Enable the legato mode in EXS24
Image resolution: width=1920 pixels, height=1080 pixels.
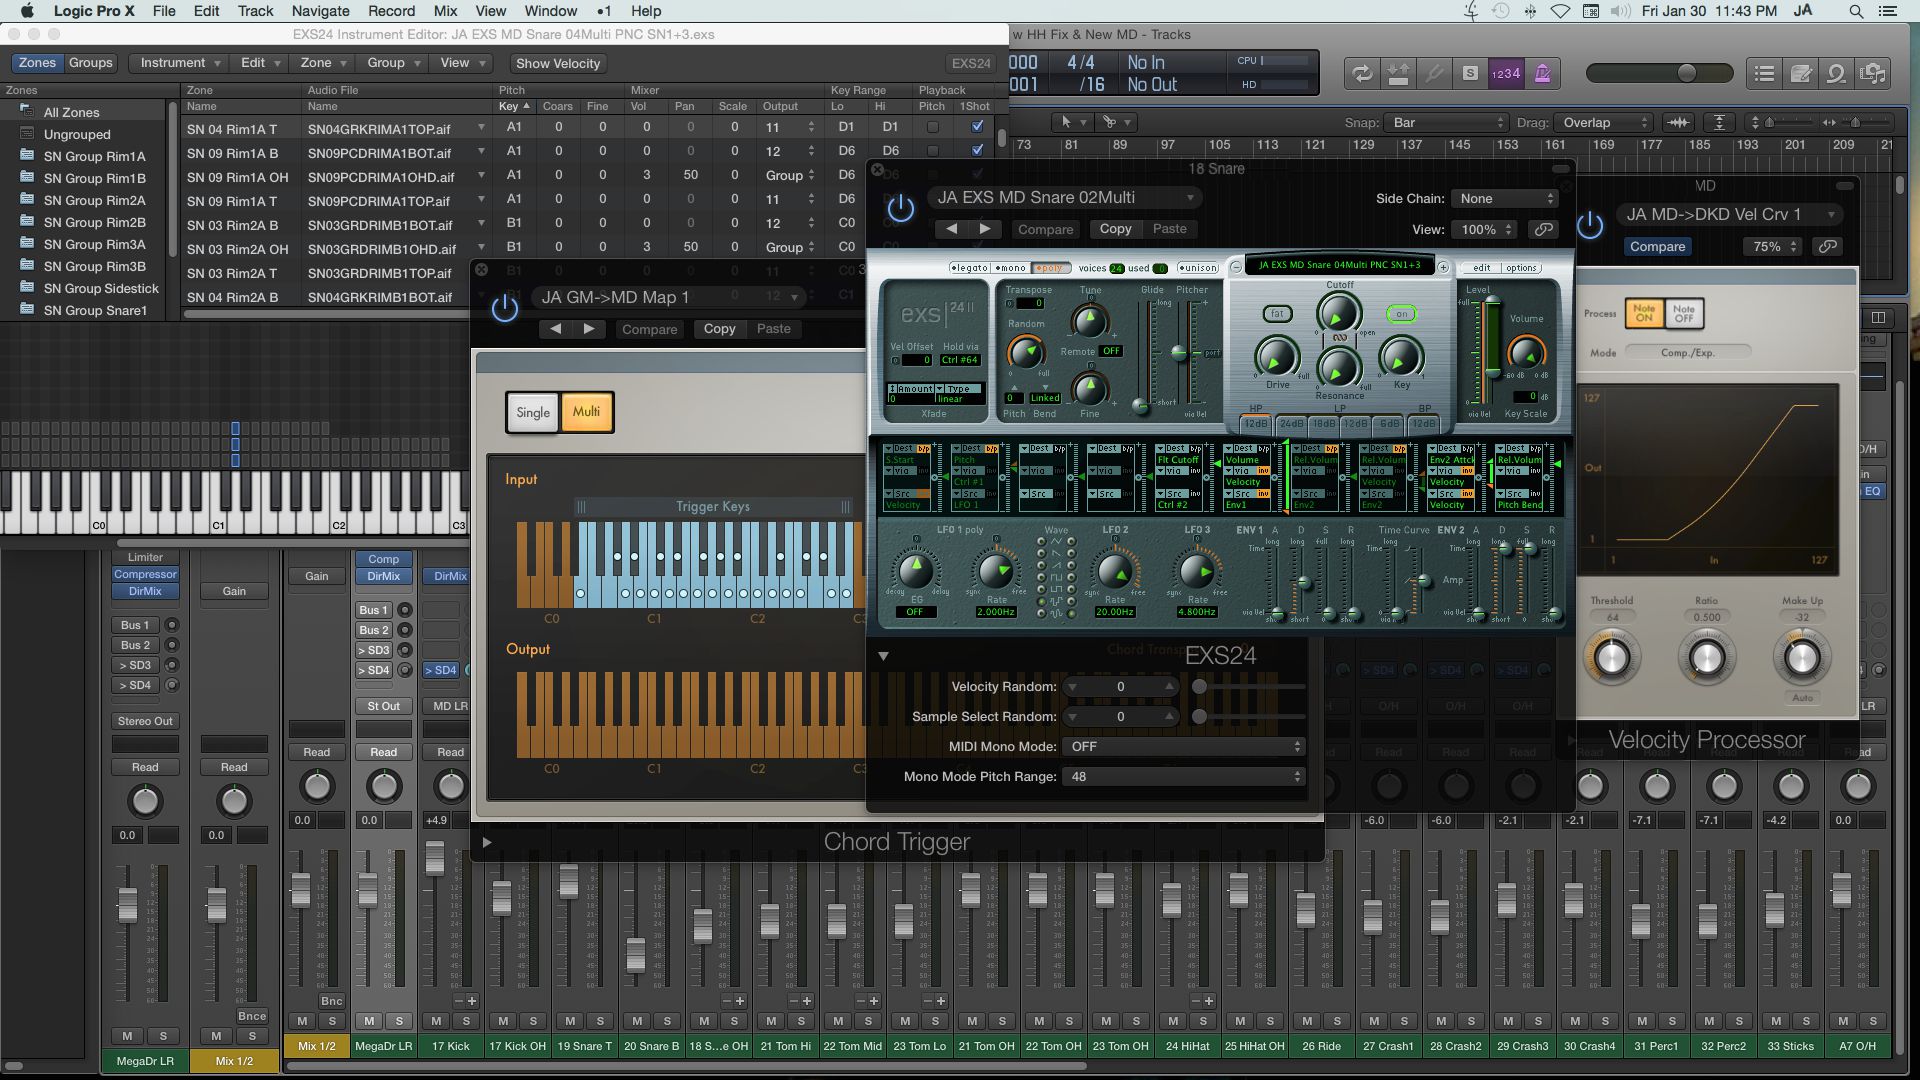click(969, 268)
